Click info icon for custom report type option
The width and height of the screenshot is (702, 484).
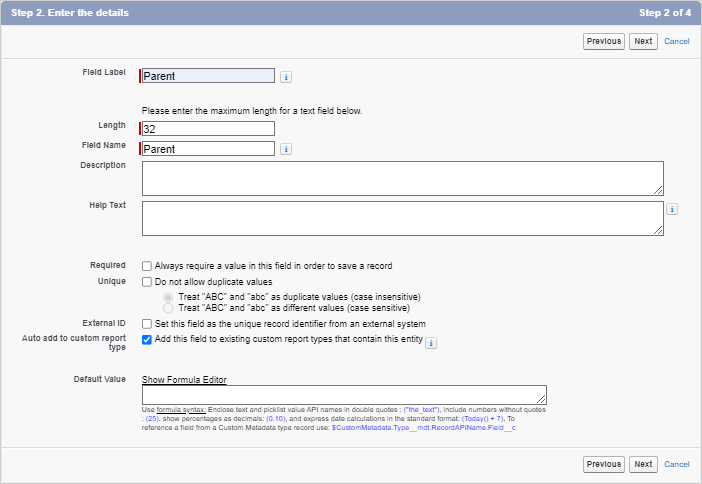(431, 342)
